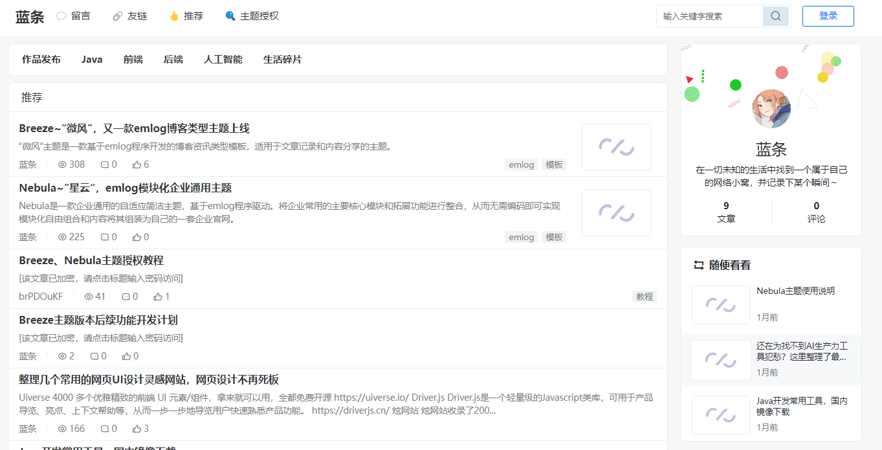882x450 pixels.
Task: Click the 主题授权 magnifier icon
Action: 230,16
